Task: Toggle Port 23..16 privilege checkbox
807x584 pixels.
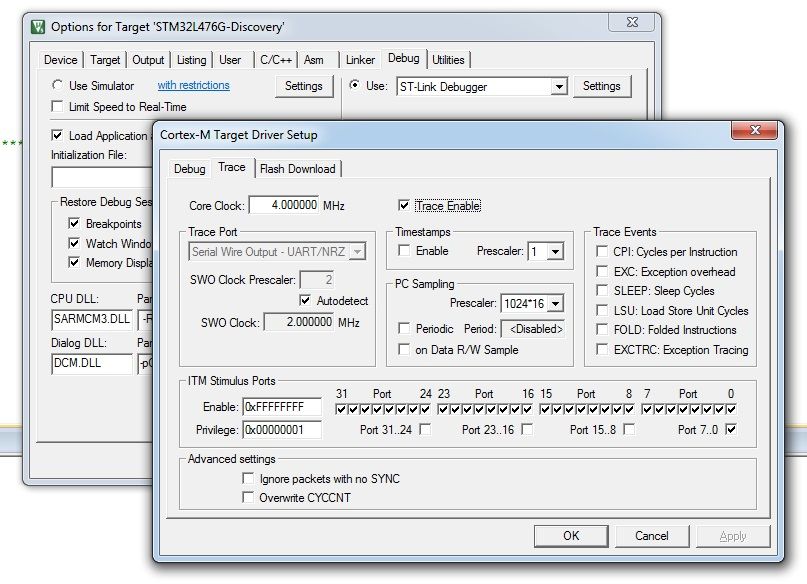Action: pyautogui.click(x=527, y=429)
